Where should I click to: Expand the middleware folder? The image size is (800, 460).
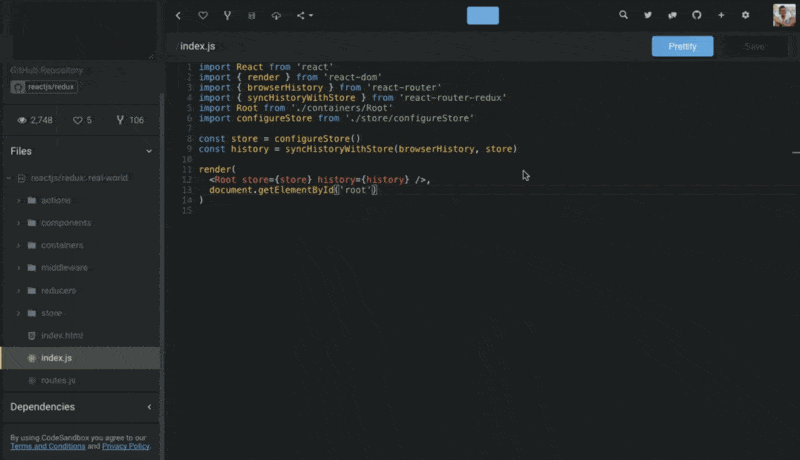click(19, 268)
